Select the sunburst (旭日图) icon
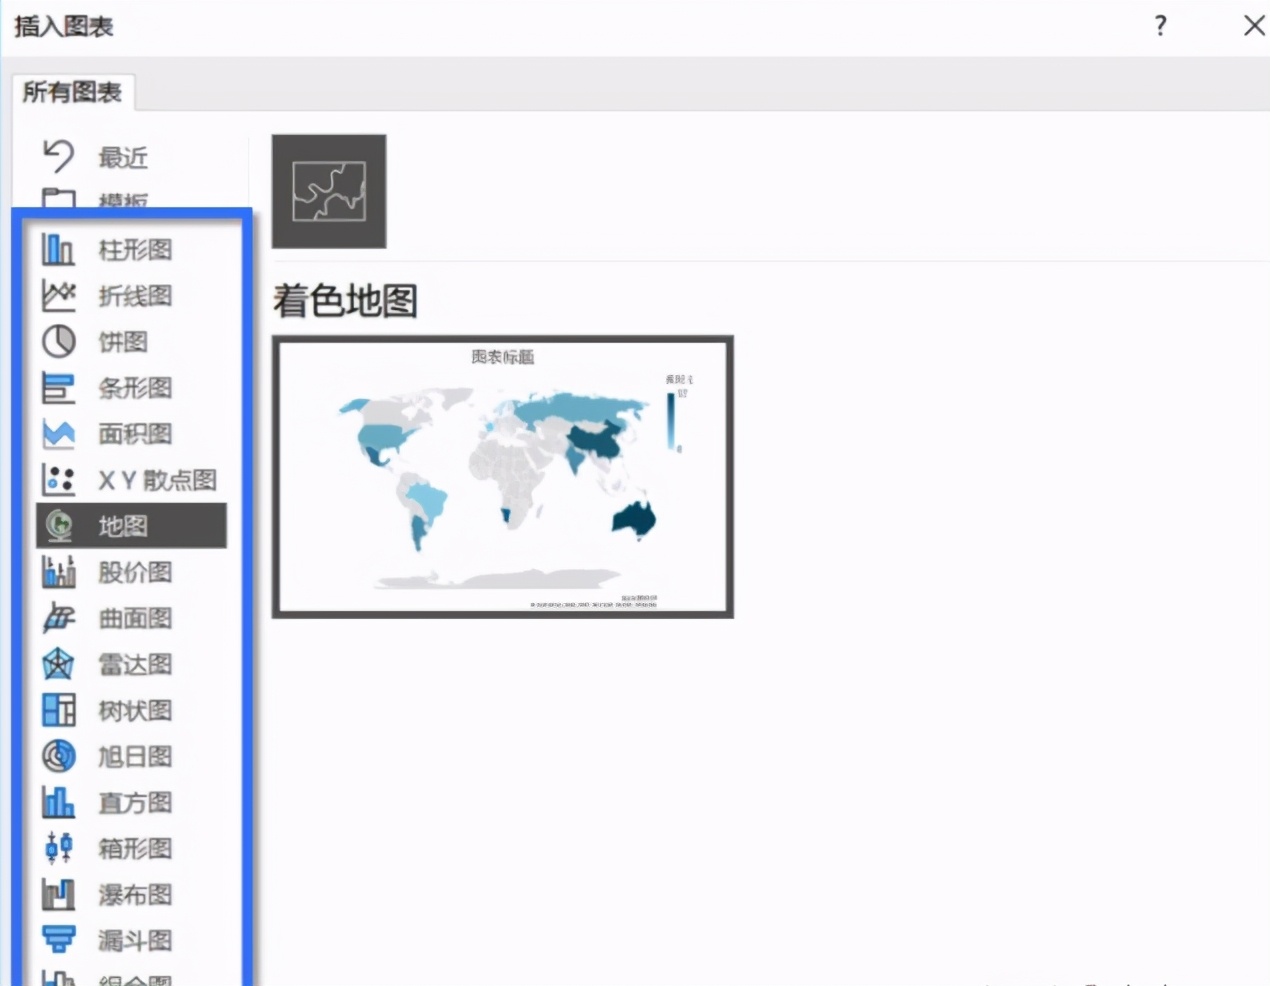This screenshot has width=1270, height=986. [x=58, y=756]
